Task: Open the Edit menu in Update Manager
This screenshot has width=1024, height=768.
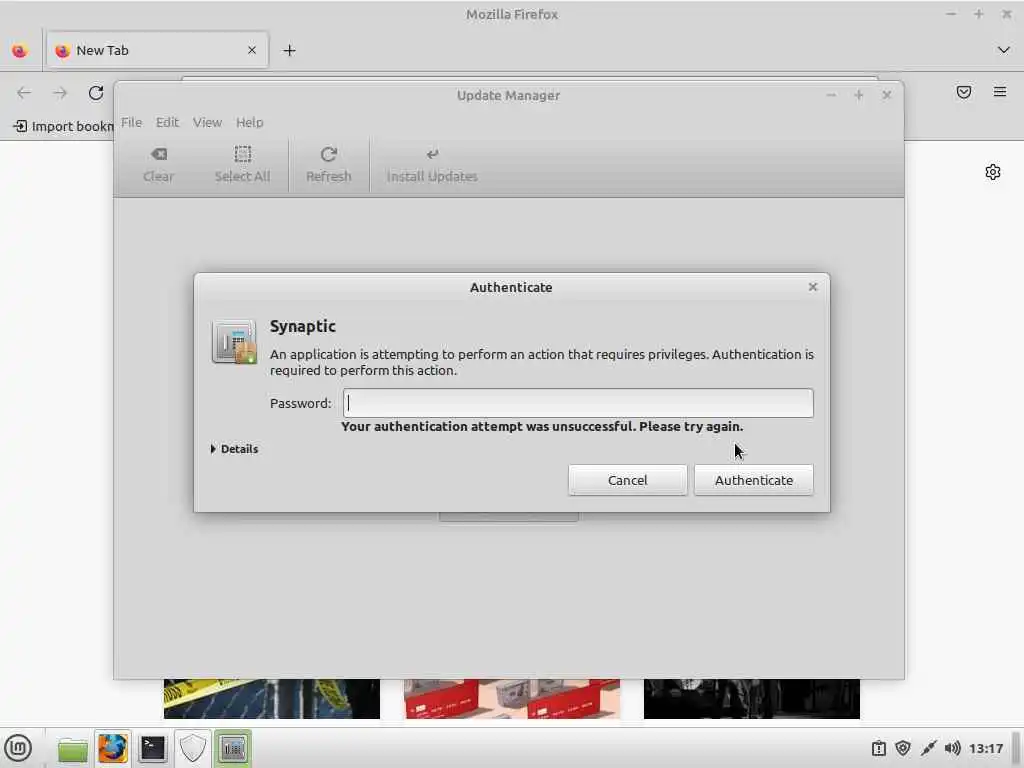Action: click(x=167, y=122)
